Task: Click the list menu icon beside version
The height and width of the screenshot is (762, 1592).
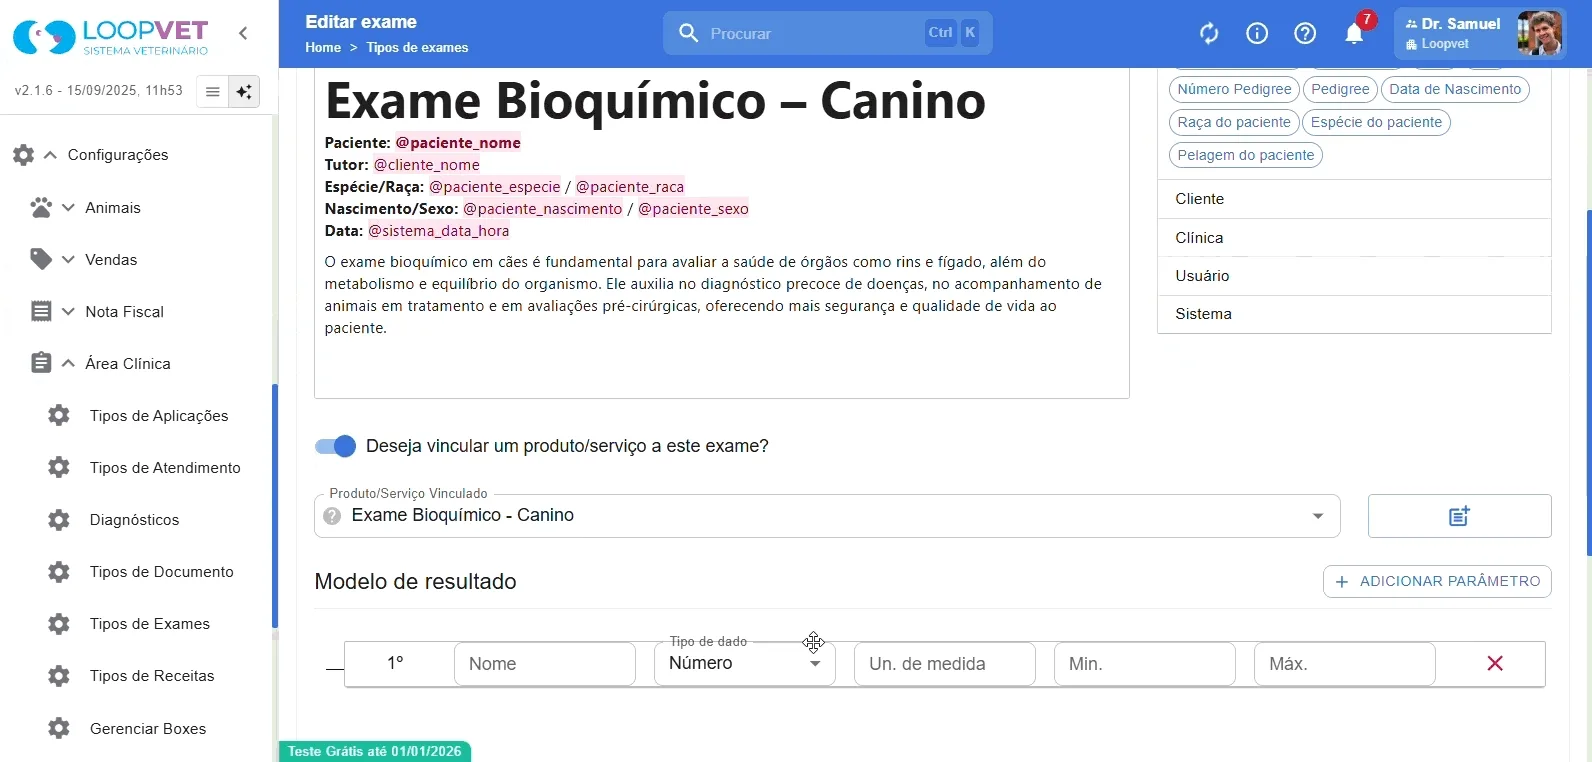Action: [x=212, y=92]
